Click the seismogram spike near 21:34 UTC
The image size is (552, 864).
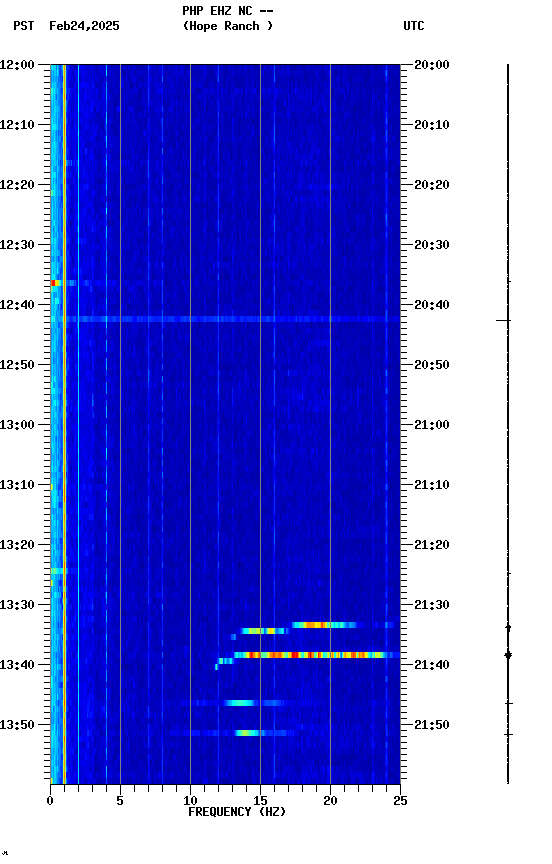coord(508,628)
